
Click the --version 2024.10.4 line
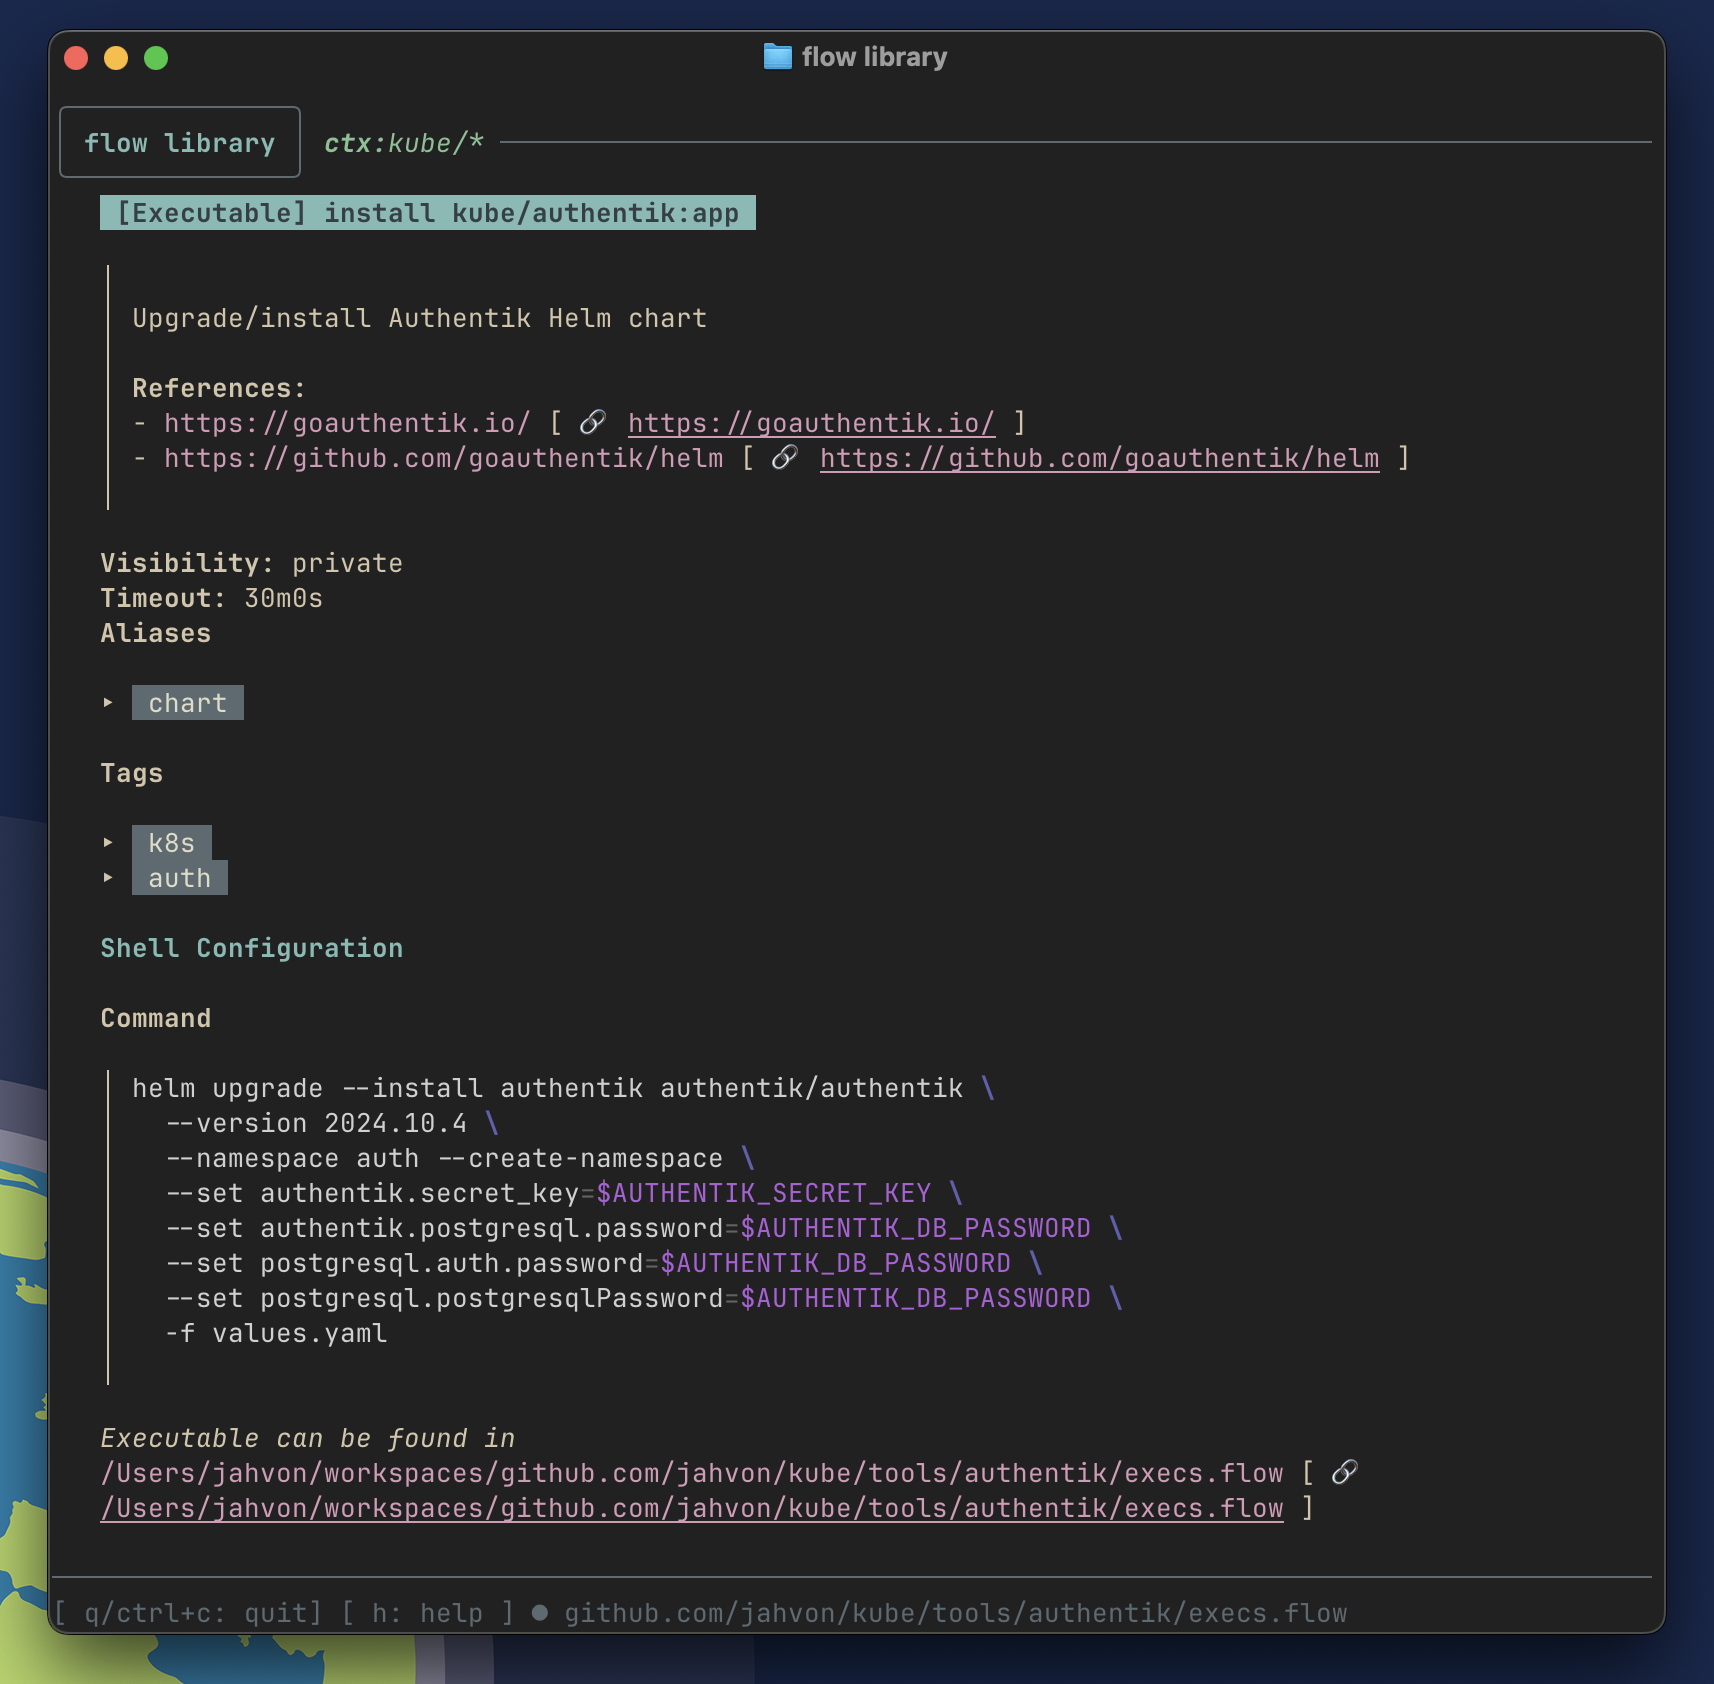pyautogui.click(x=332, y=1123)
